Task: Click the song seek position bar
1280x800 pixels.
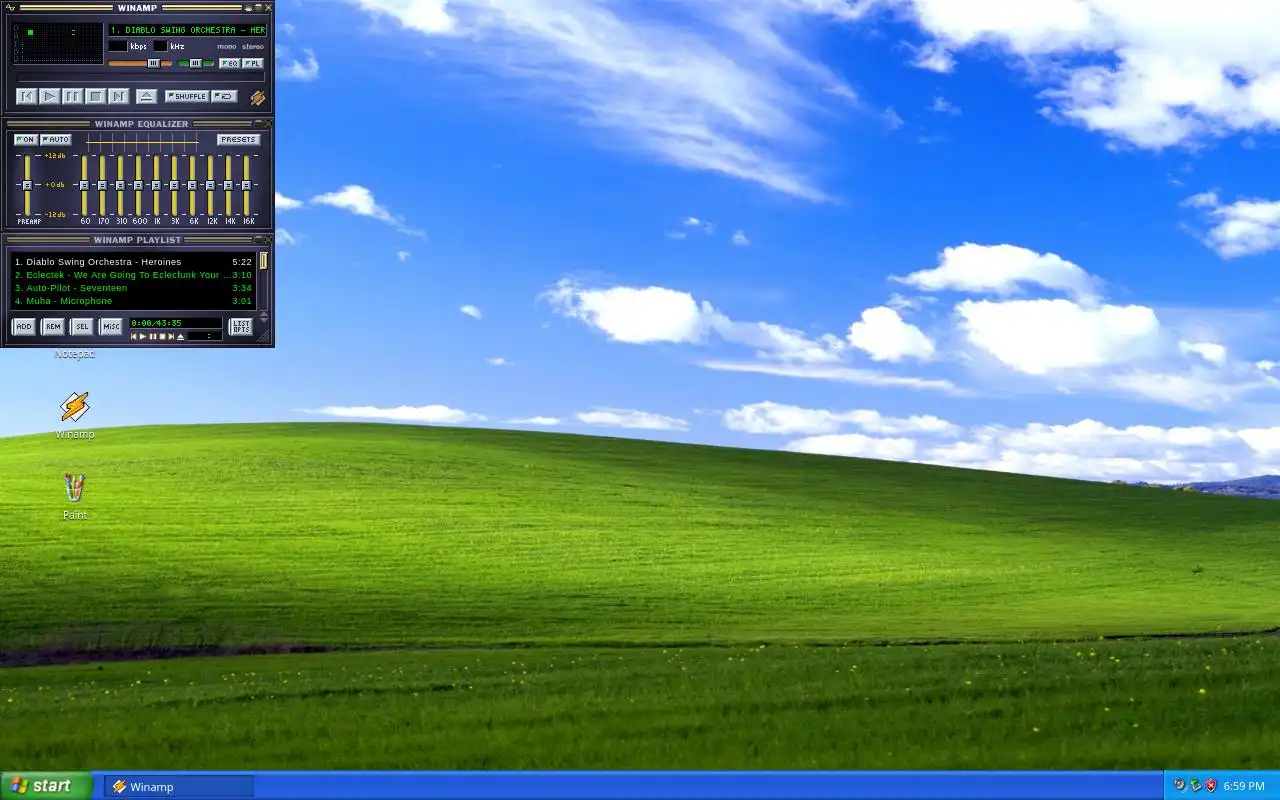Action: 141,78
